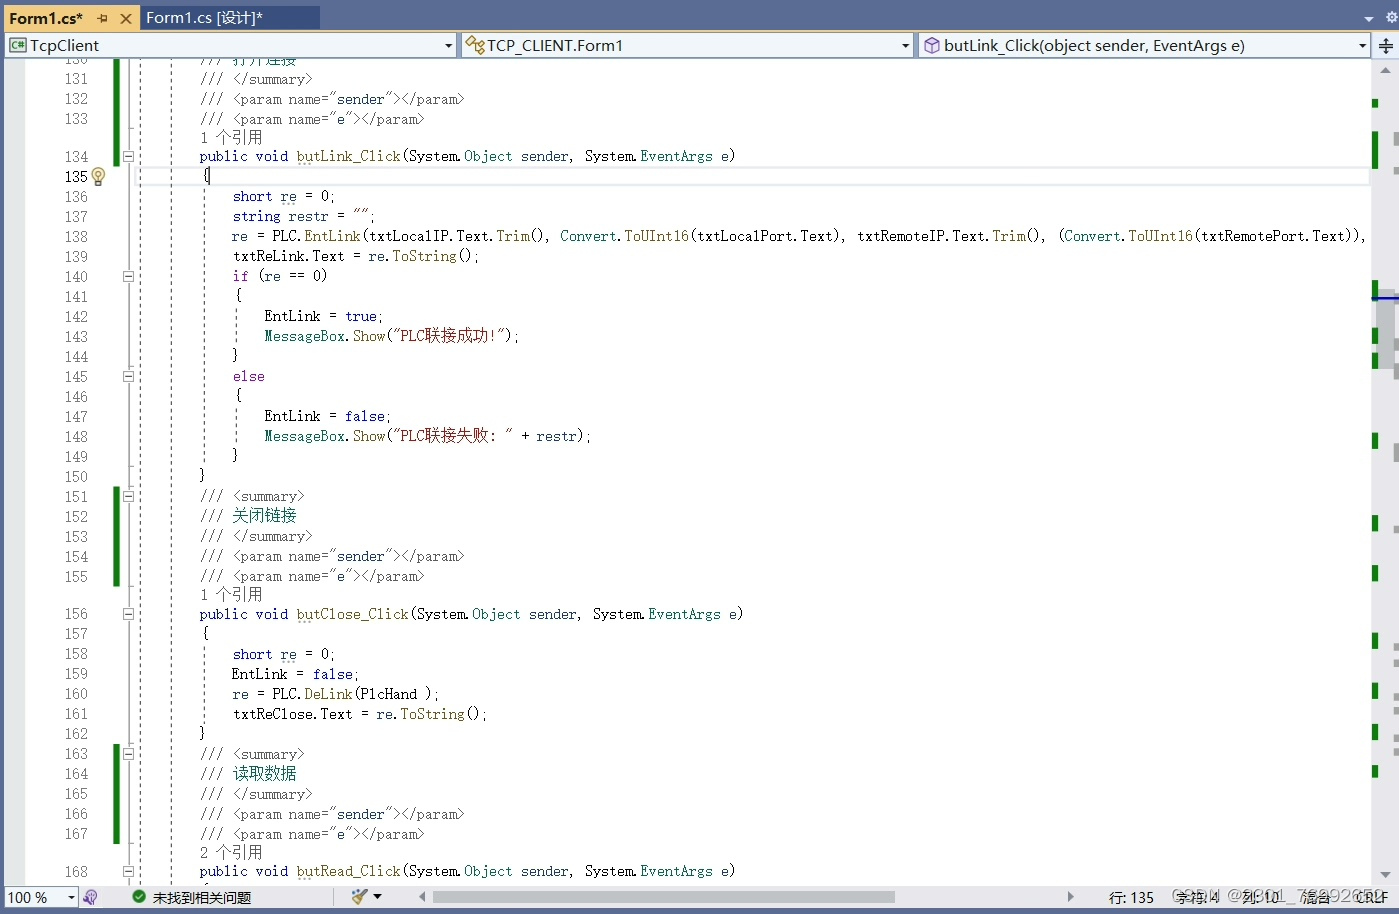Open the butLink_Click member dropdown
Image resolution: width=1399 pixels, height=914 pixels.
(x=1362, y=45)
